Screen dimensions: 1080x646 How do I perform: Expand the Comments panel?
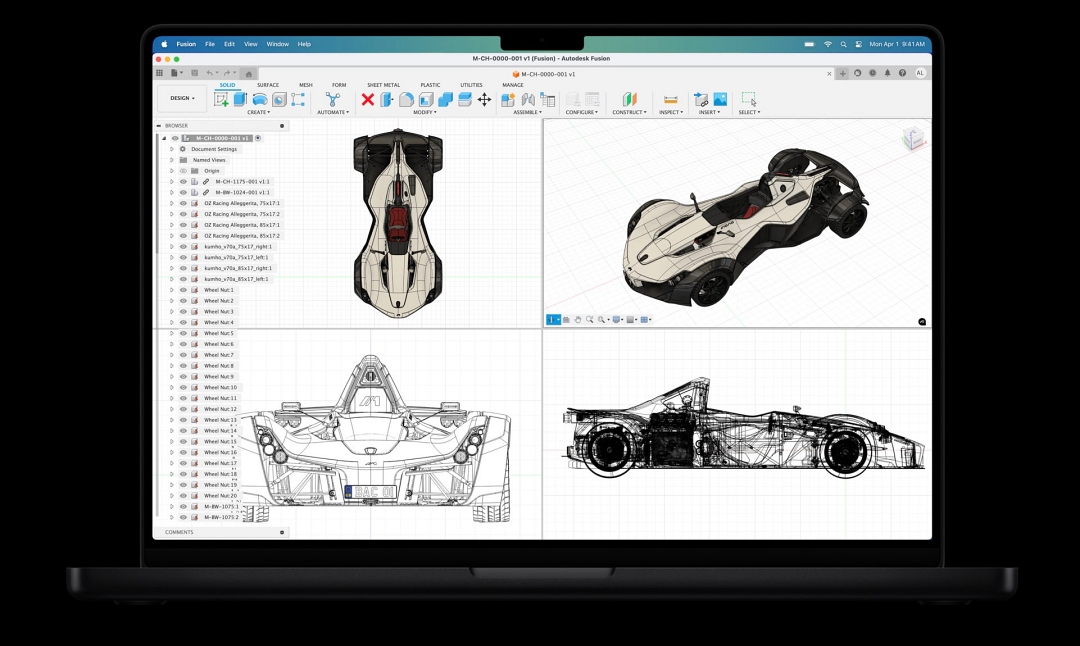click(x=282, y=532)
